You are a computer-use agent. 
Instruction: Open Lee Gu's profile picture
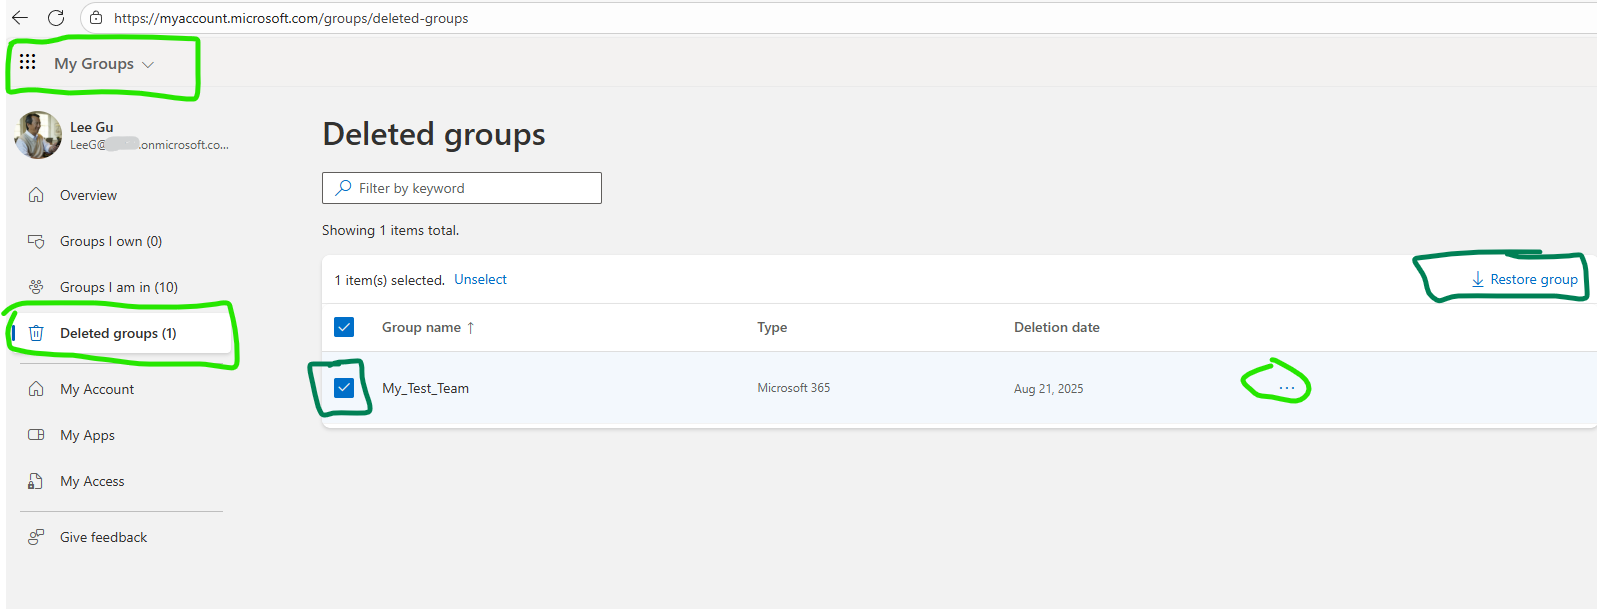point(39,135)
